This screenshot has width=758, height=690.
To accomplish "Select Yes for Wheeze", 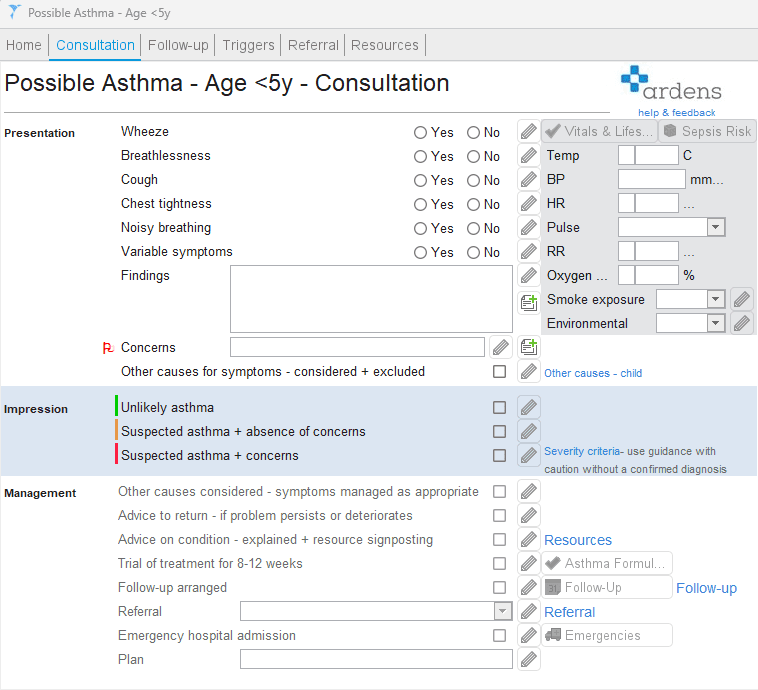I will tap(421, 132).
